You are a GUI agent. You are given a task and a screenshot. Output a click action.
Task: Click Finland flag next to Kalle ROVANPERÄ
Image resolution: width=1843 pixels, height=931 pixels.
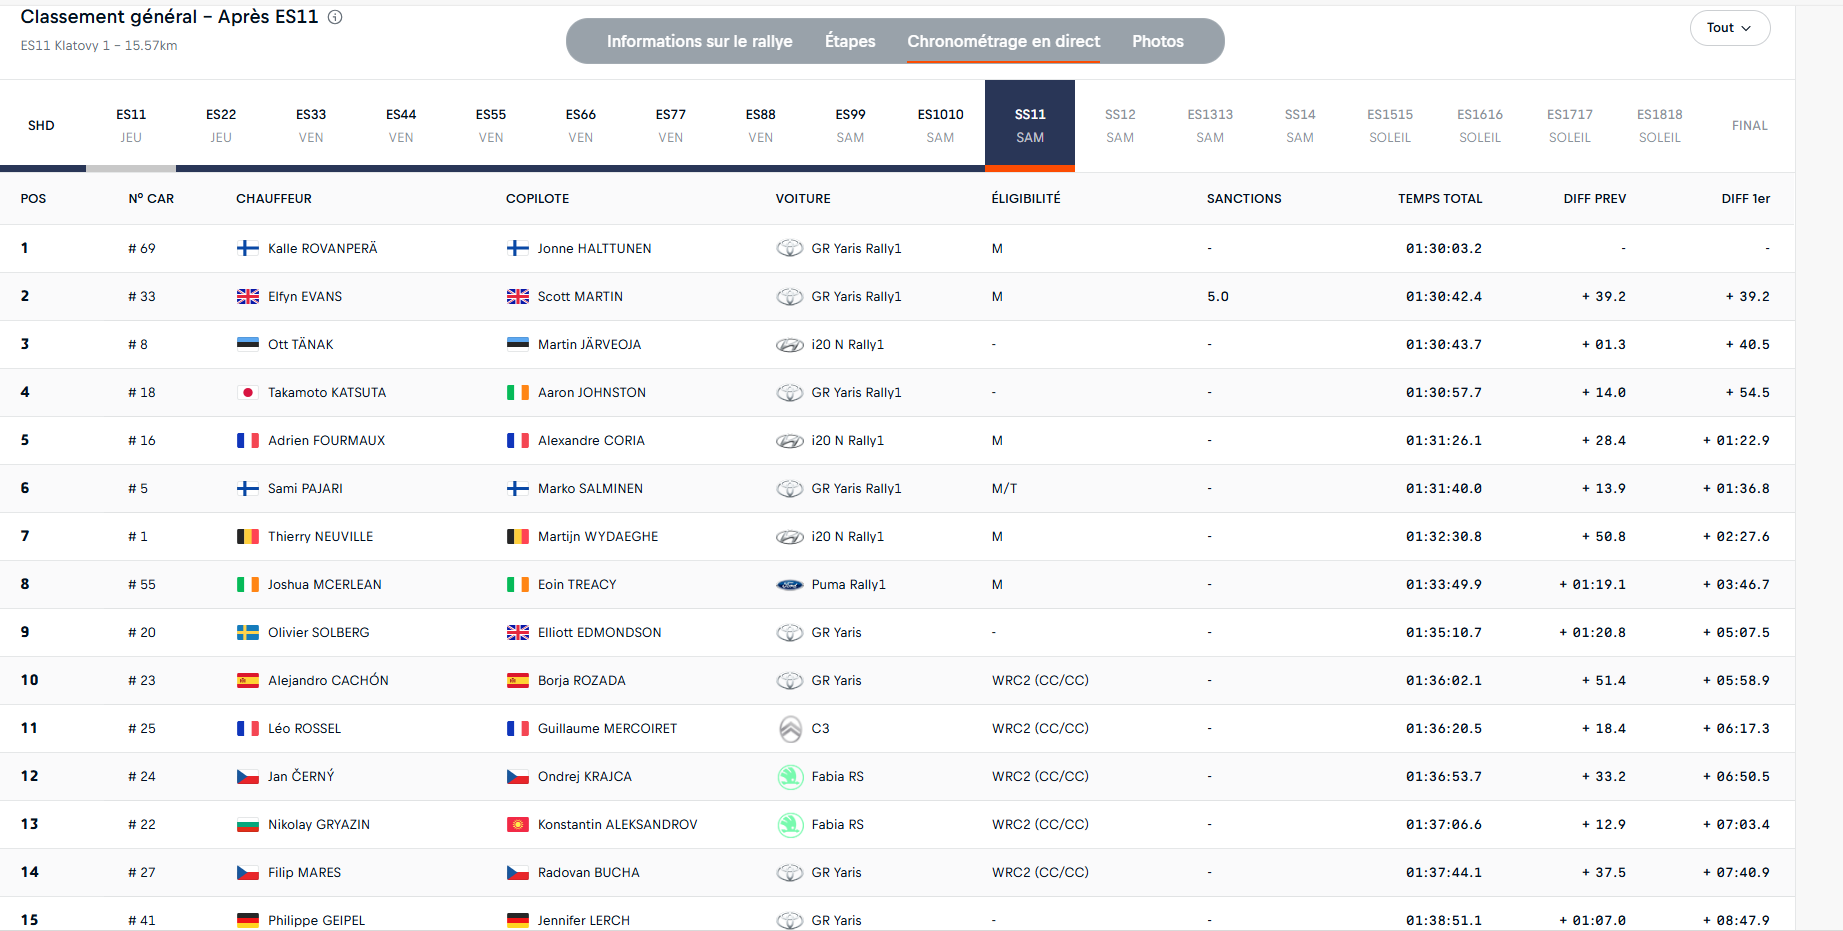click(248, 248)
